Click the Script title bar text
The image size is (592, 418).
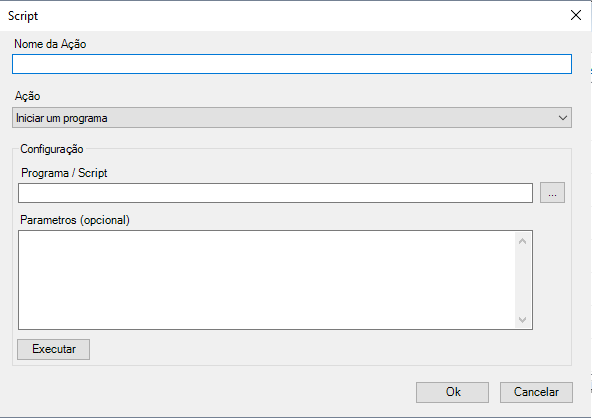(x=23, y=16)
